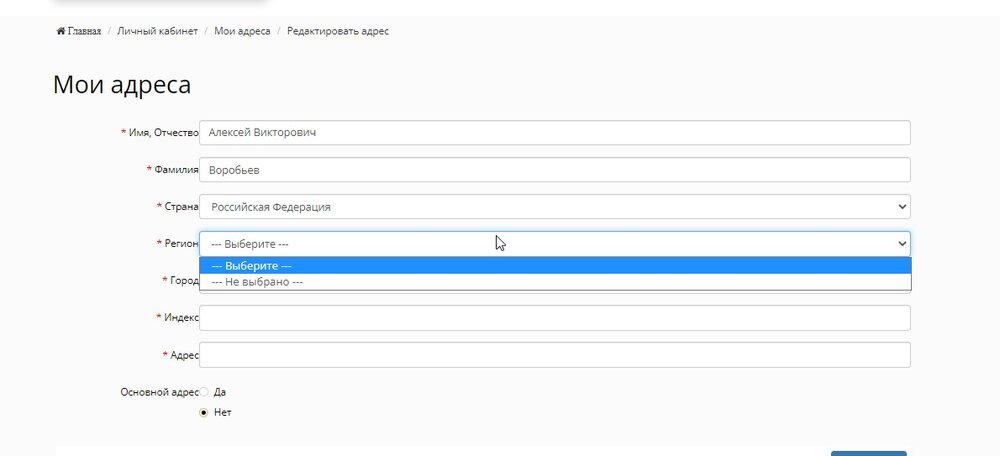The width and height of the screenshot is (1000, 456).
Task: Go to Мои адреса in the breadcrumb
Action: click(x=242, y=31)
